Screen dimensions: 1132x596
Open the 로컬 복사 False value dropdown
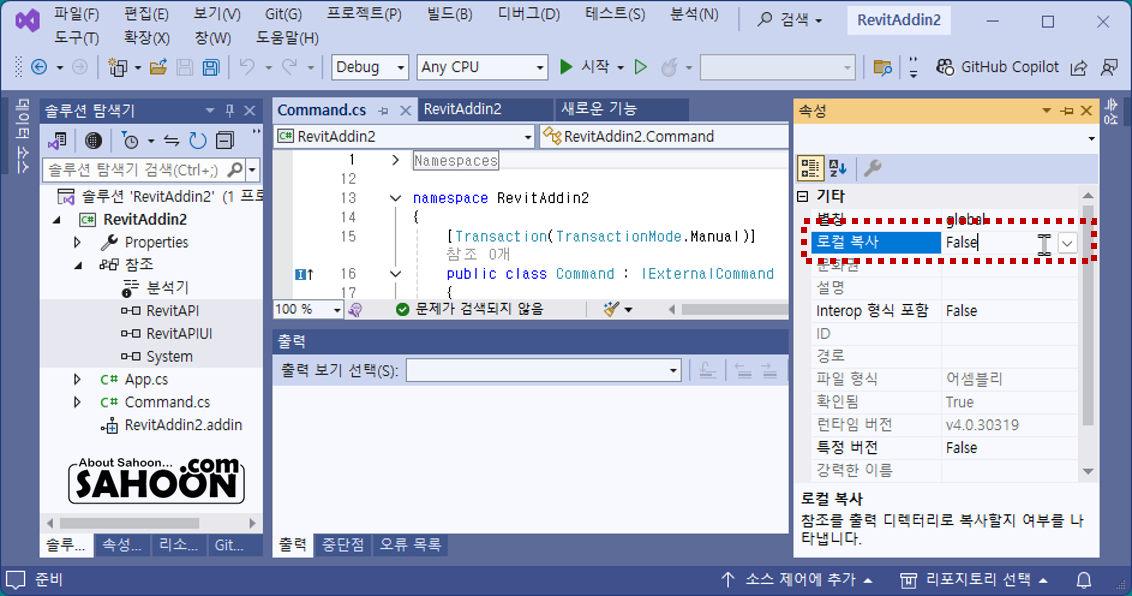pyautogui.click(x=1067, y=243)
